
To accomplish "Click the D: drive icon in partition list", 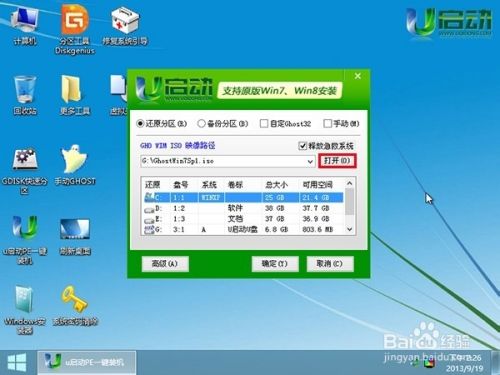I will pos(150,209).
